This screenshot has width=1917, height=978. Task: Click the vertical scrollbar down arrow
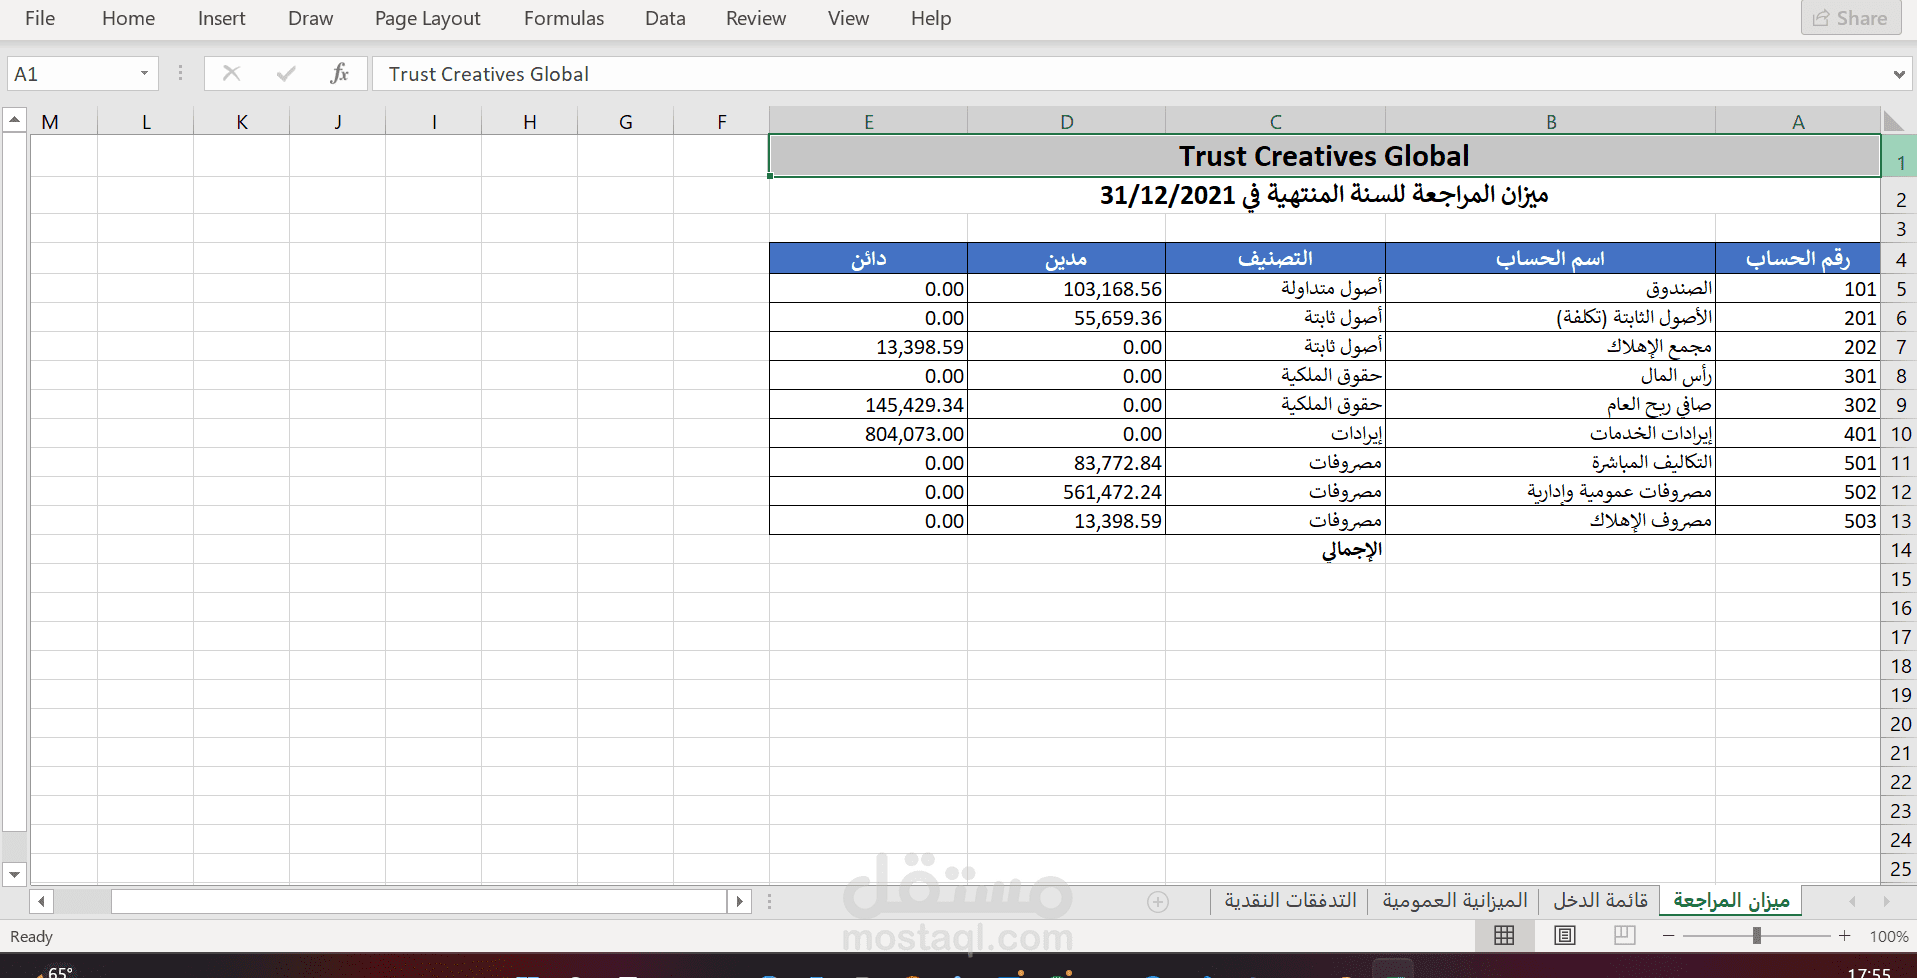pyautogui.click(x=14, y=875)
